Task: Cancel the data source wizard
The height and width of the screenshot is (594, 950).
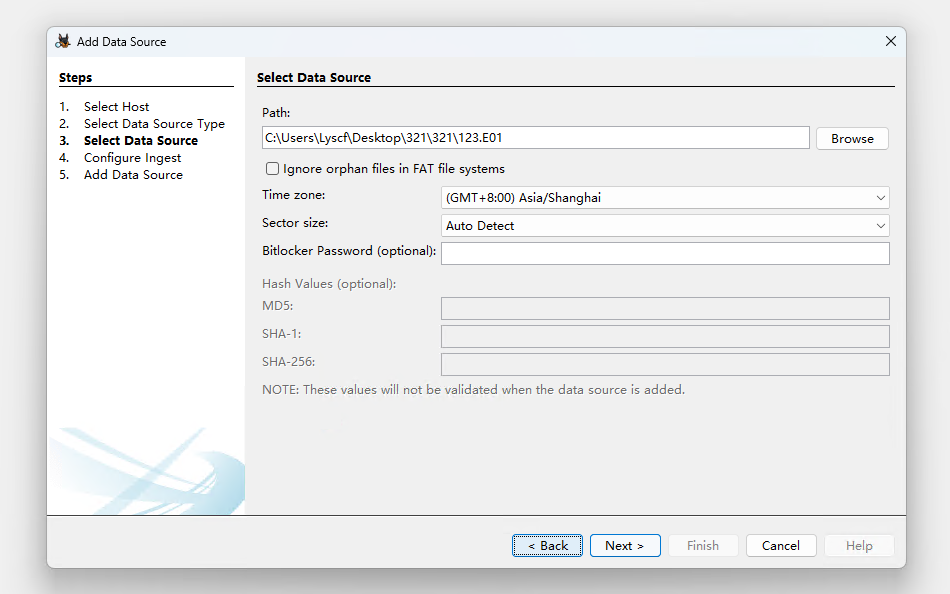Action: coord(781,546)
